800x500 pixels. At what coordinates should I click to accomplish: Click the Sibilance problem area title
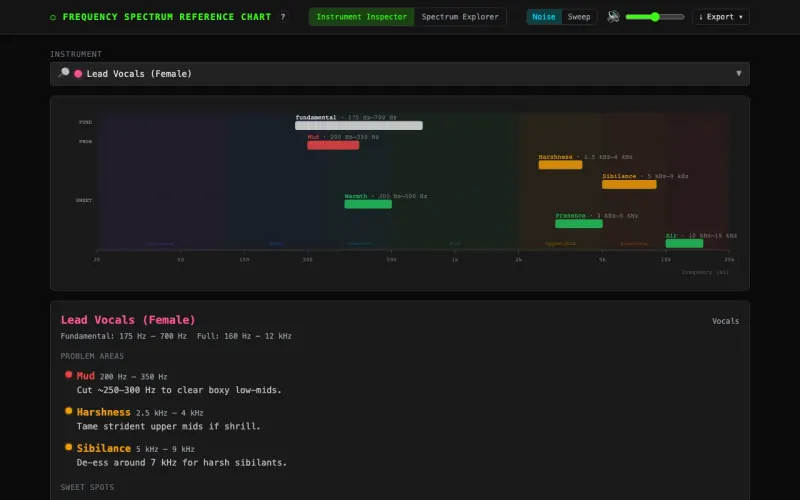pos(104,448)
